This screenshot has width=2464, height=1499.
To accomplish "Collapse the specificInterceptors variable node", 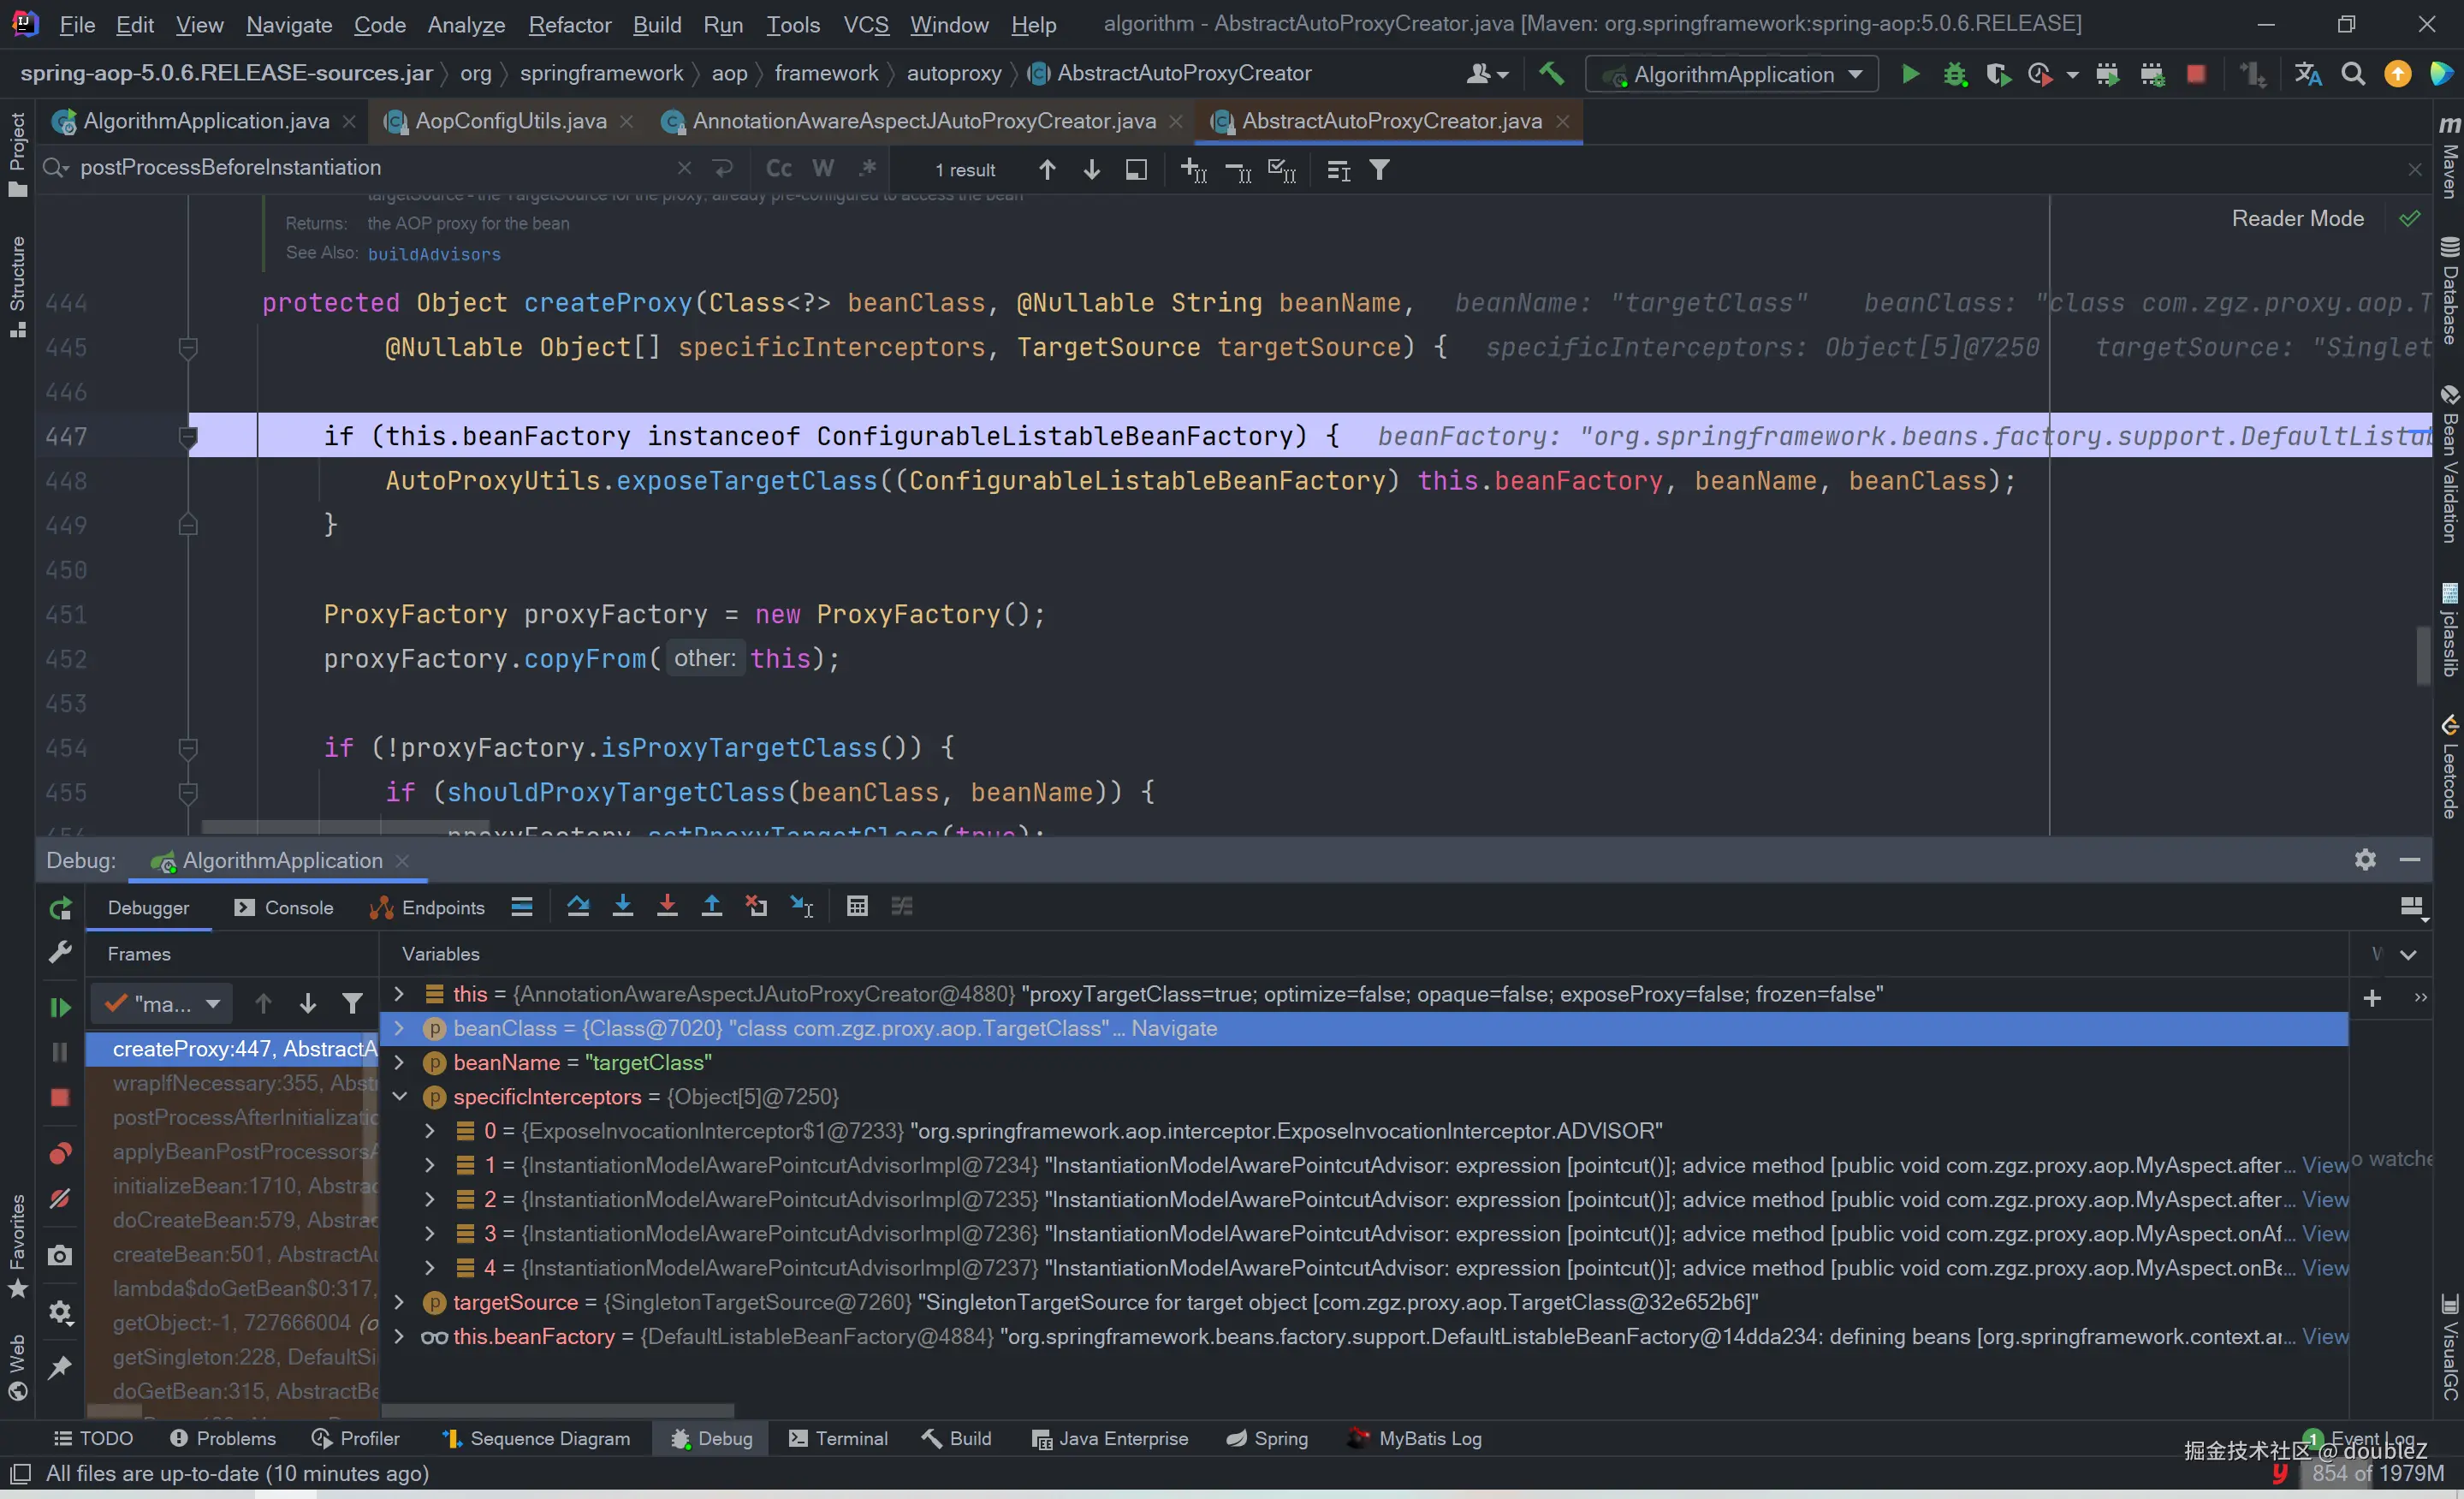I will (400, 1097).
